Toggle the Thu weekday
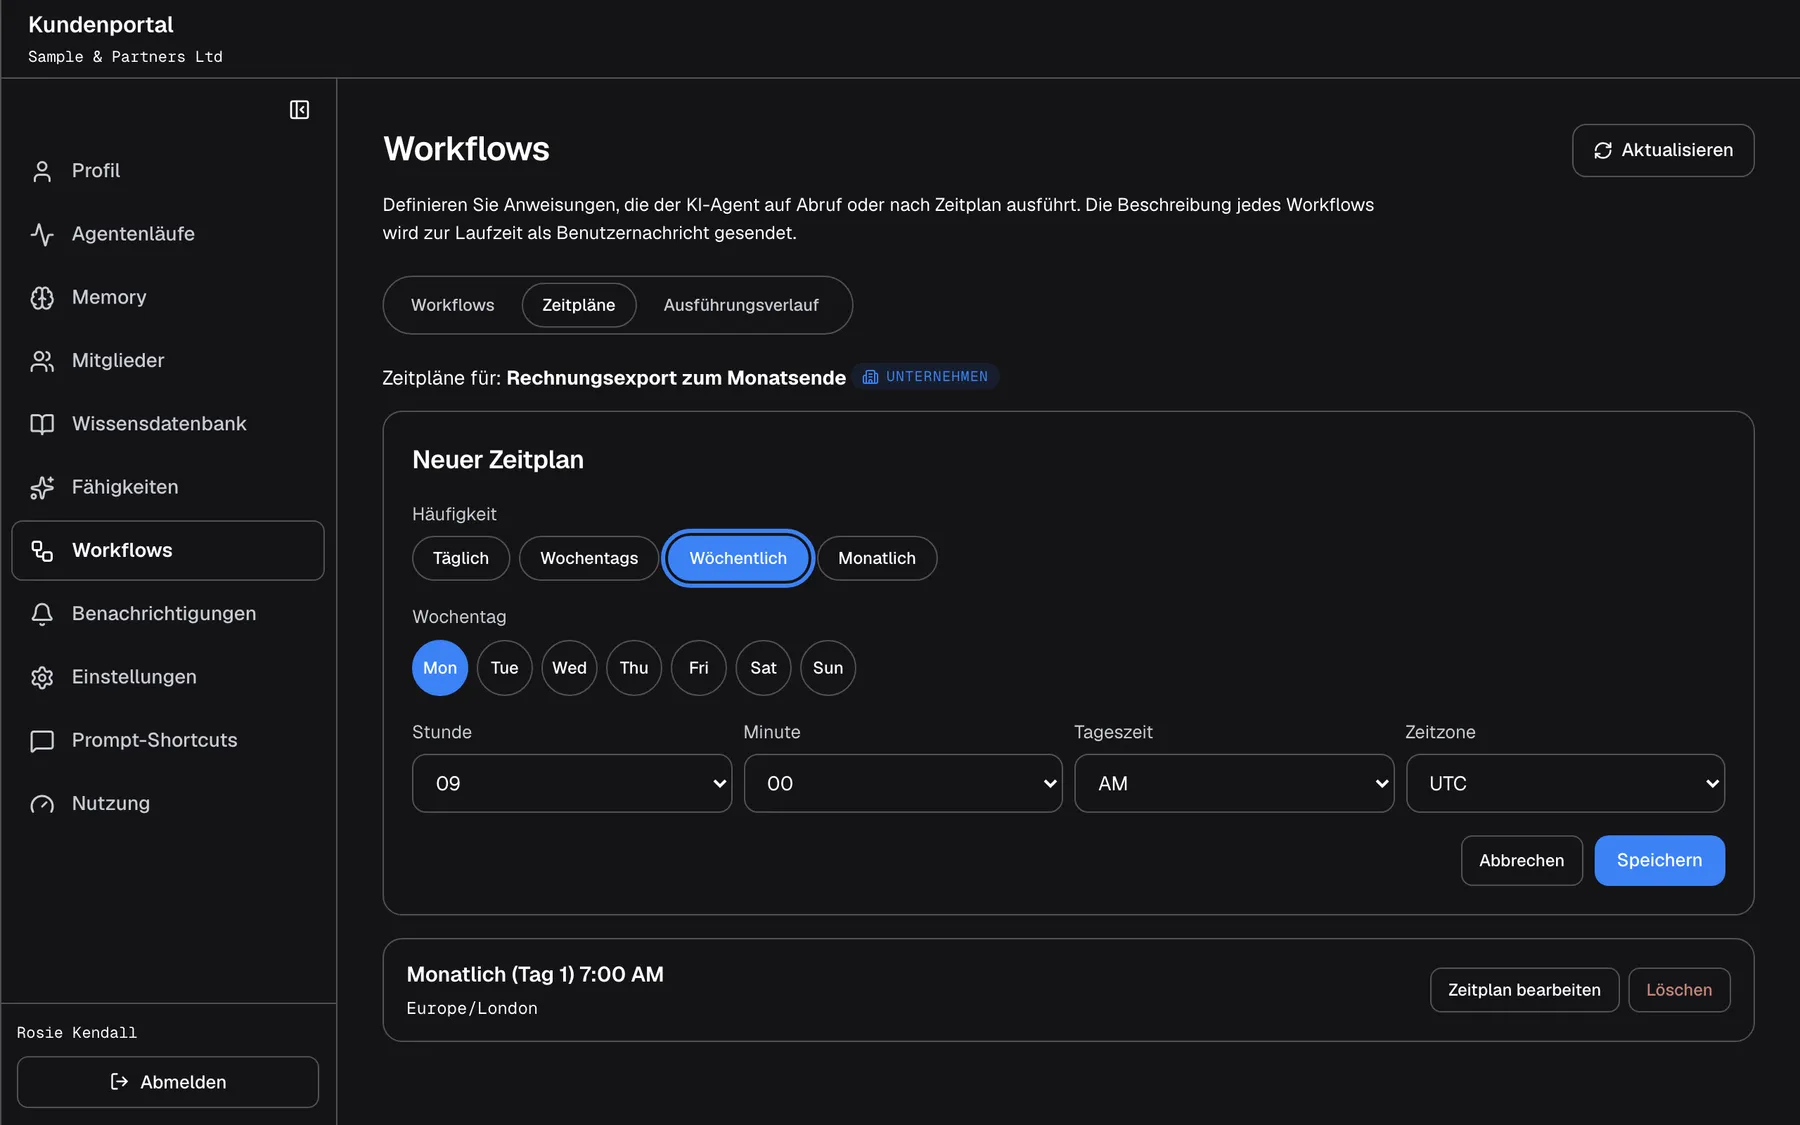The height and width of the screenshot is (1125, 1800). [x=634, y=668]
